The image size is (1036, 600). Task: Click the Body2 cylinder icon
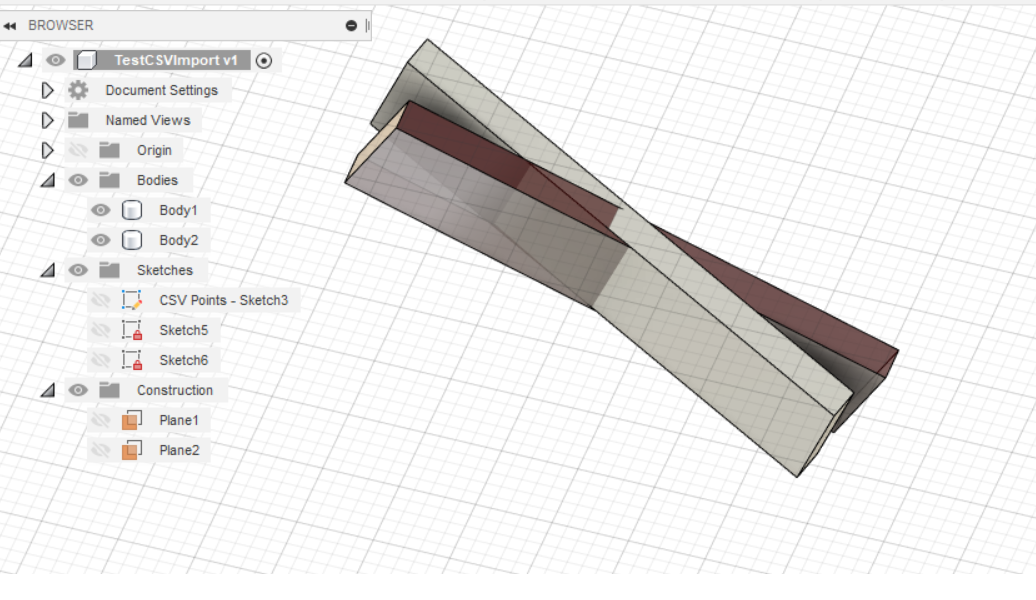131,240
